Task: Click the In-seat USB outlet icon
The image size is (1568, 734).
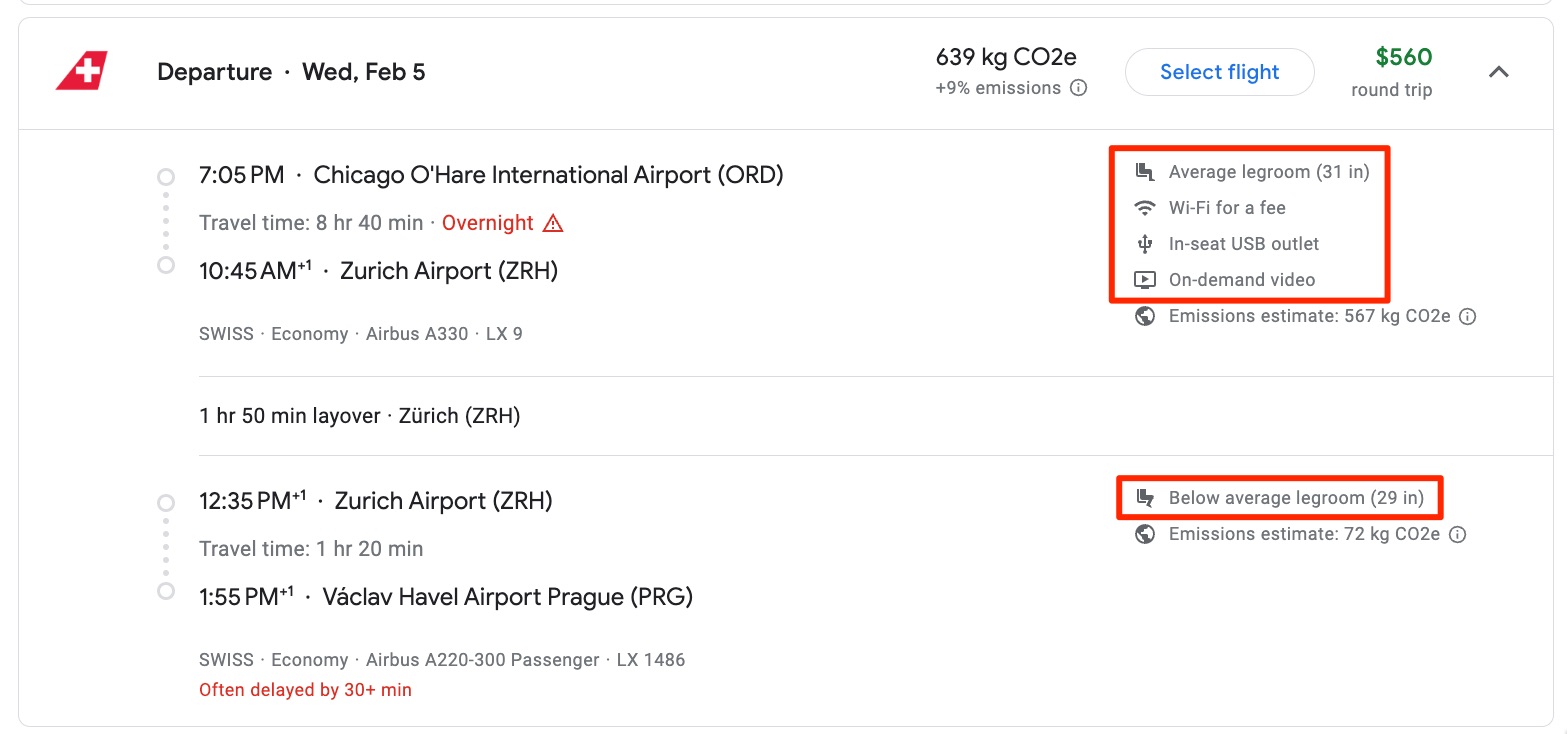Action: [x=1144, y=243]
